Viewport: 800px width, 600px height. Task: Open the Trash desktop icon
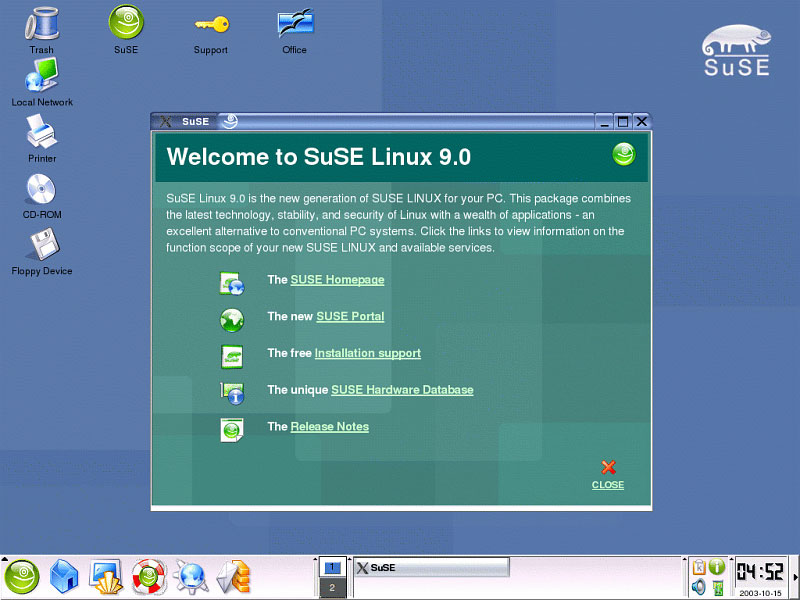(x=41, y=24)
